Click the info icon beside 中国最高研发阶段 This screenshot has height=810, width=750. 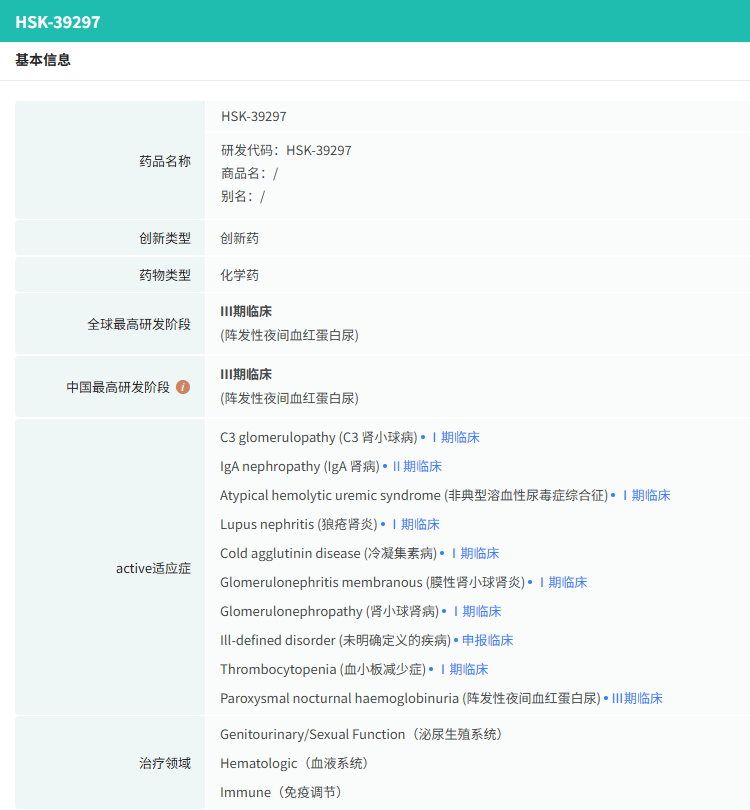(x=183, y=387)
